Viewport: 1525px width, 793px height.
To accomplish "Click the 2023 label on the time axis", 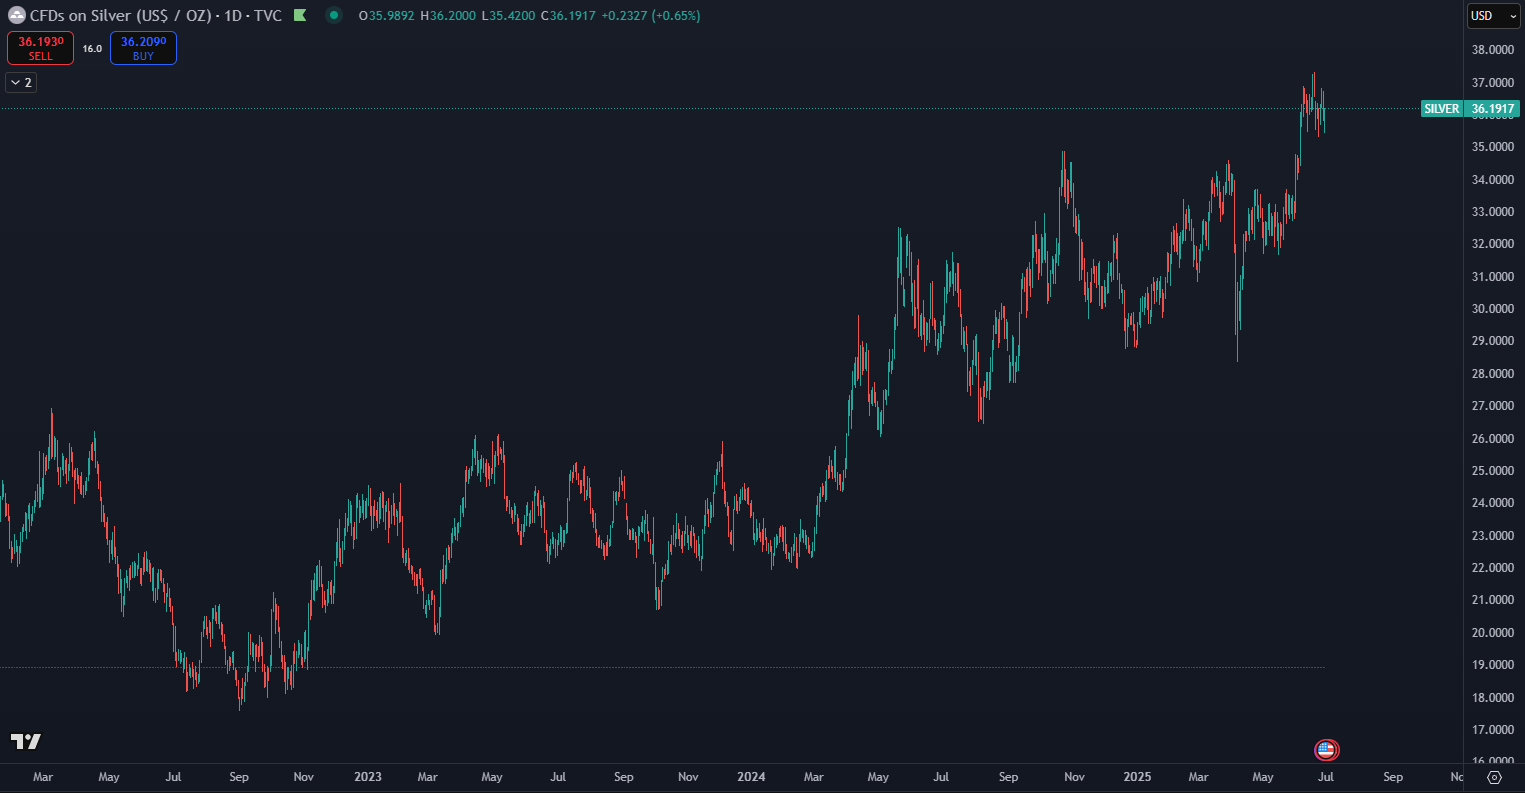I will [x=367, y=777].
